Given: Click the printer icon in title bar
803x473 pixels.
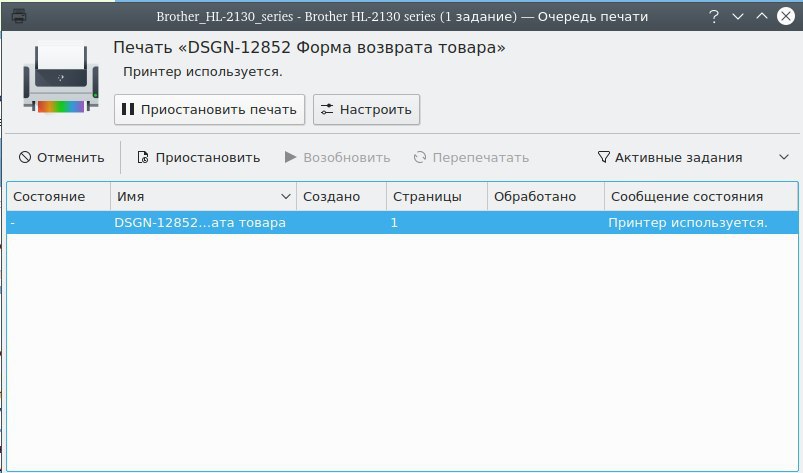Looking at the screenshot, I should [19, 16].
